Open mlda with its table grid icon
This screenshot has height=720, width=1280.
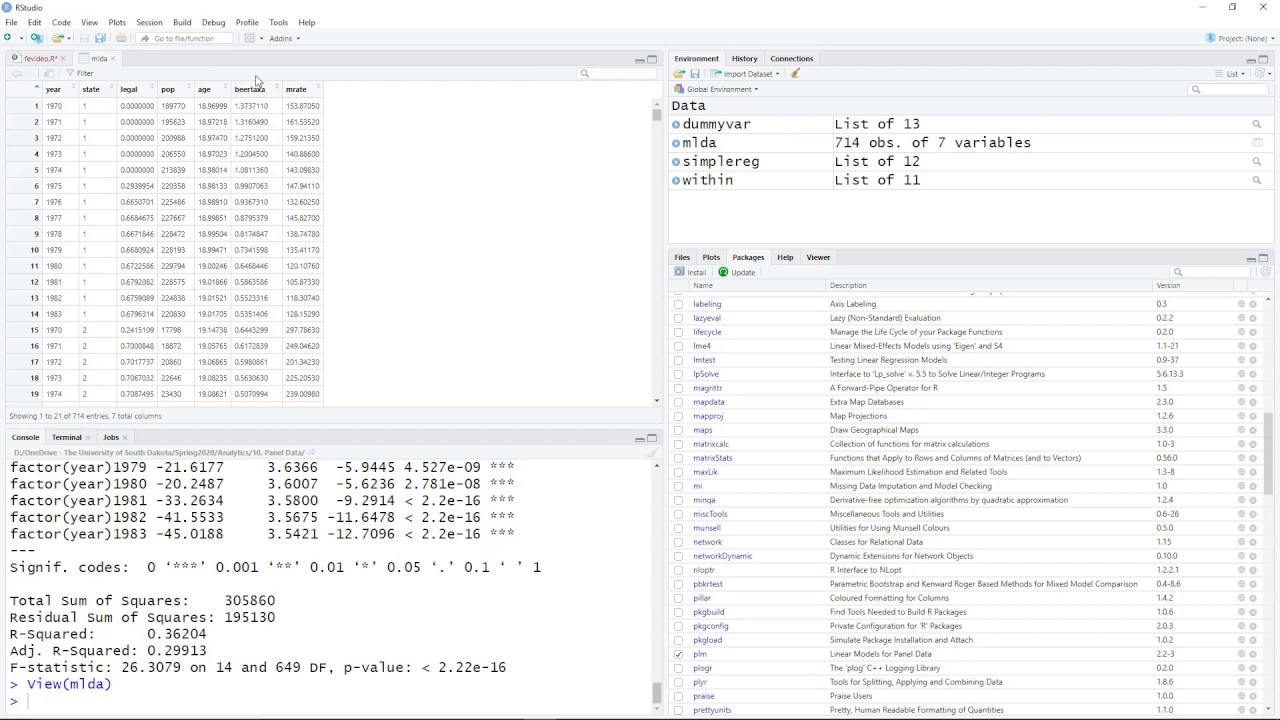(1257, 143)
